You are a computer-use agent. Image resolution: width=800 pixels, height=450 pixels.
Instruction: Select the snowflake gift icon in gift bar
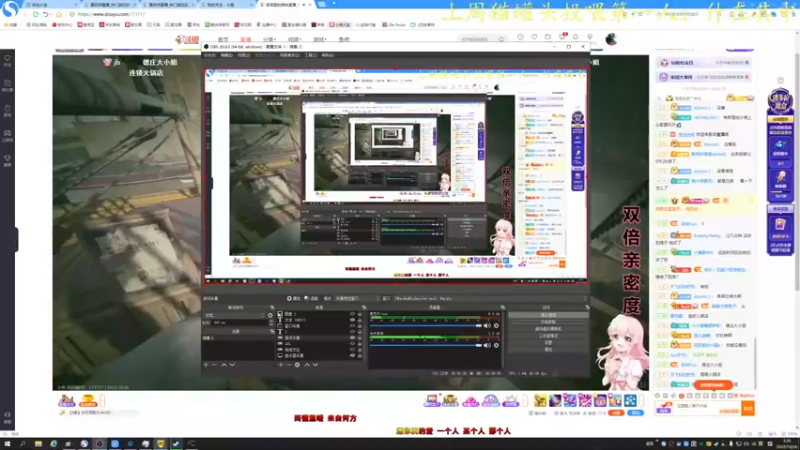point(630,401)
